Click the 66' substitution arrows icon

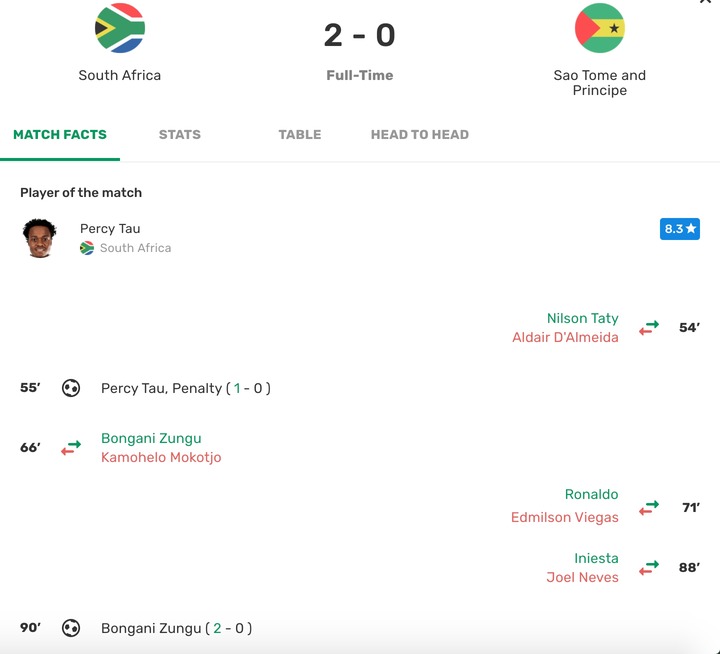click(71, 448)
